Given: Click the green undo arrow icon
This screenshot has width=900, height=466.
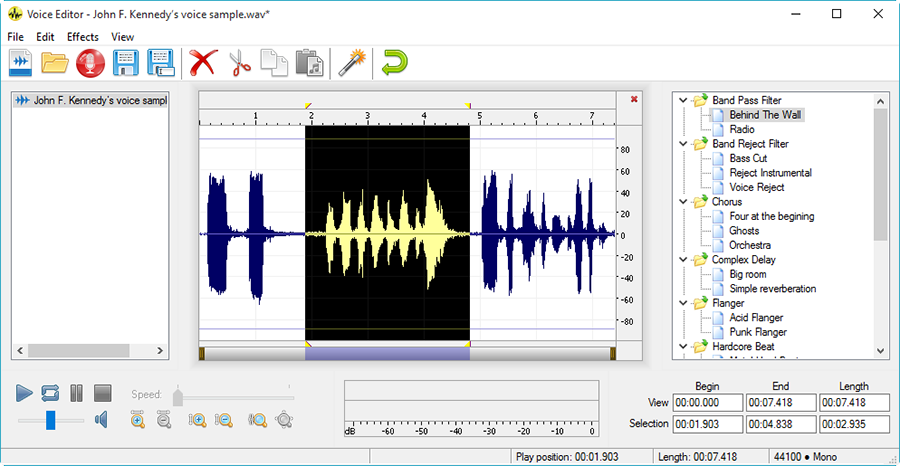Looking at the screenshot, I should [x=394, y=64].
